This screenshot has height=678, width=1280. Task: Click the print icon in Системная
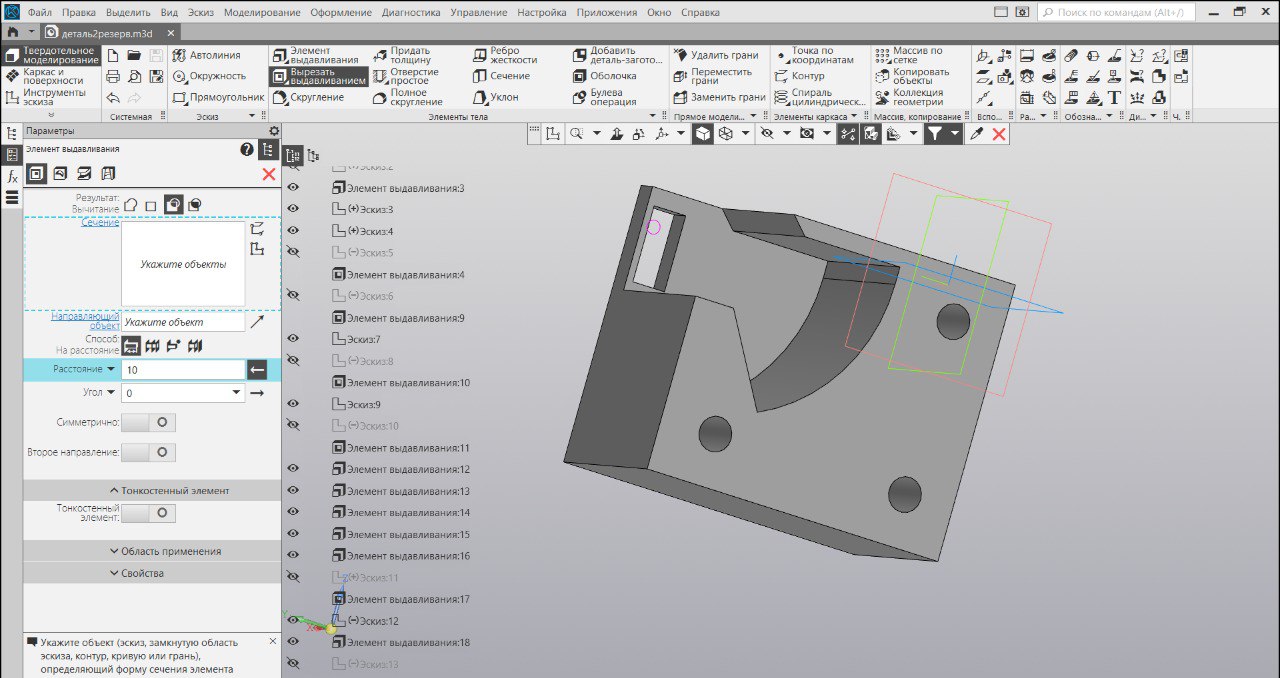(113, 76)
